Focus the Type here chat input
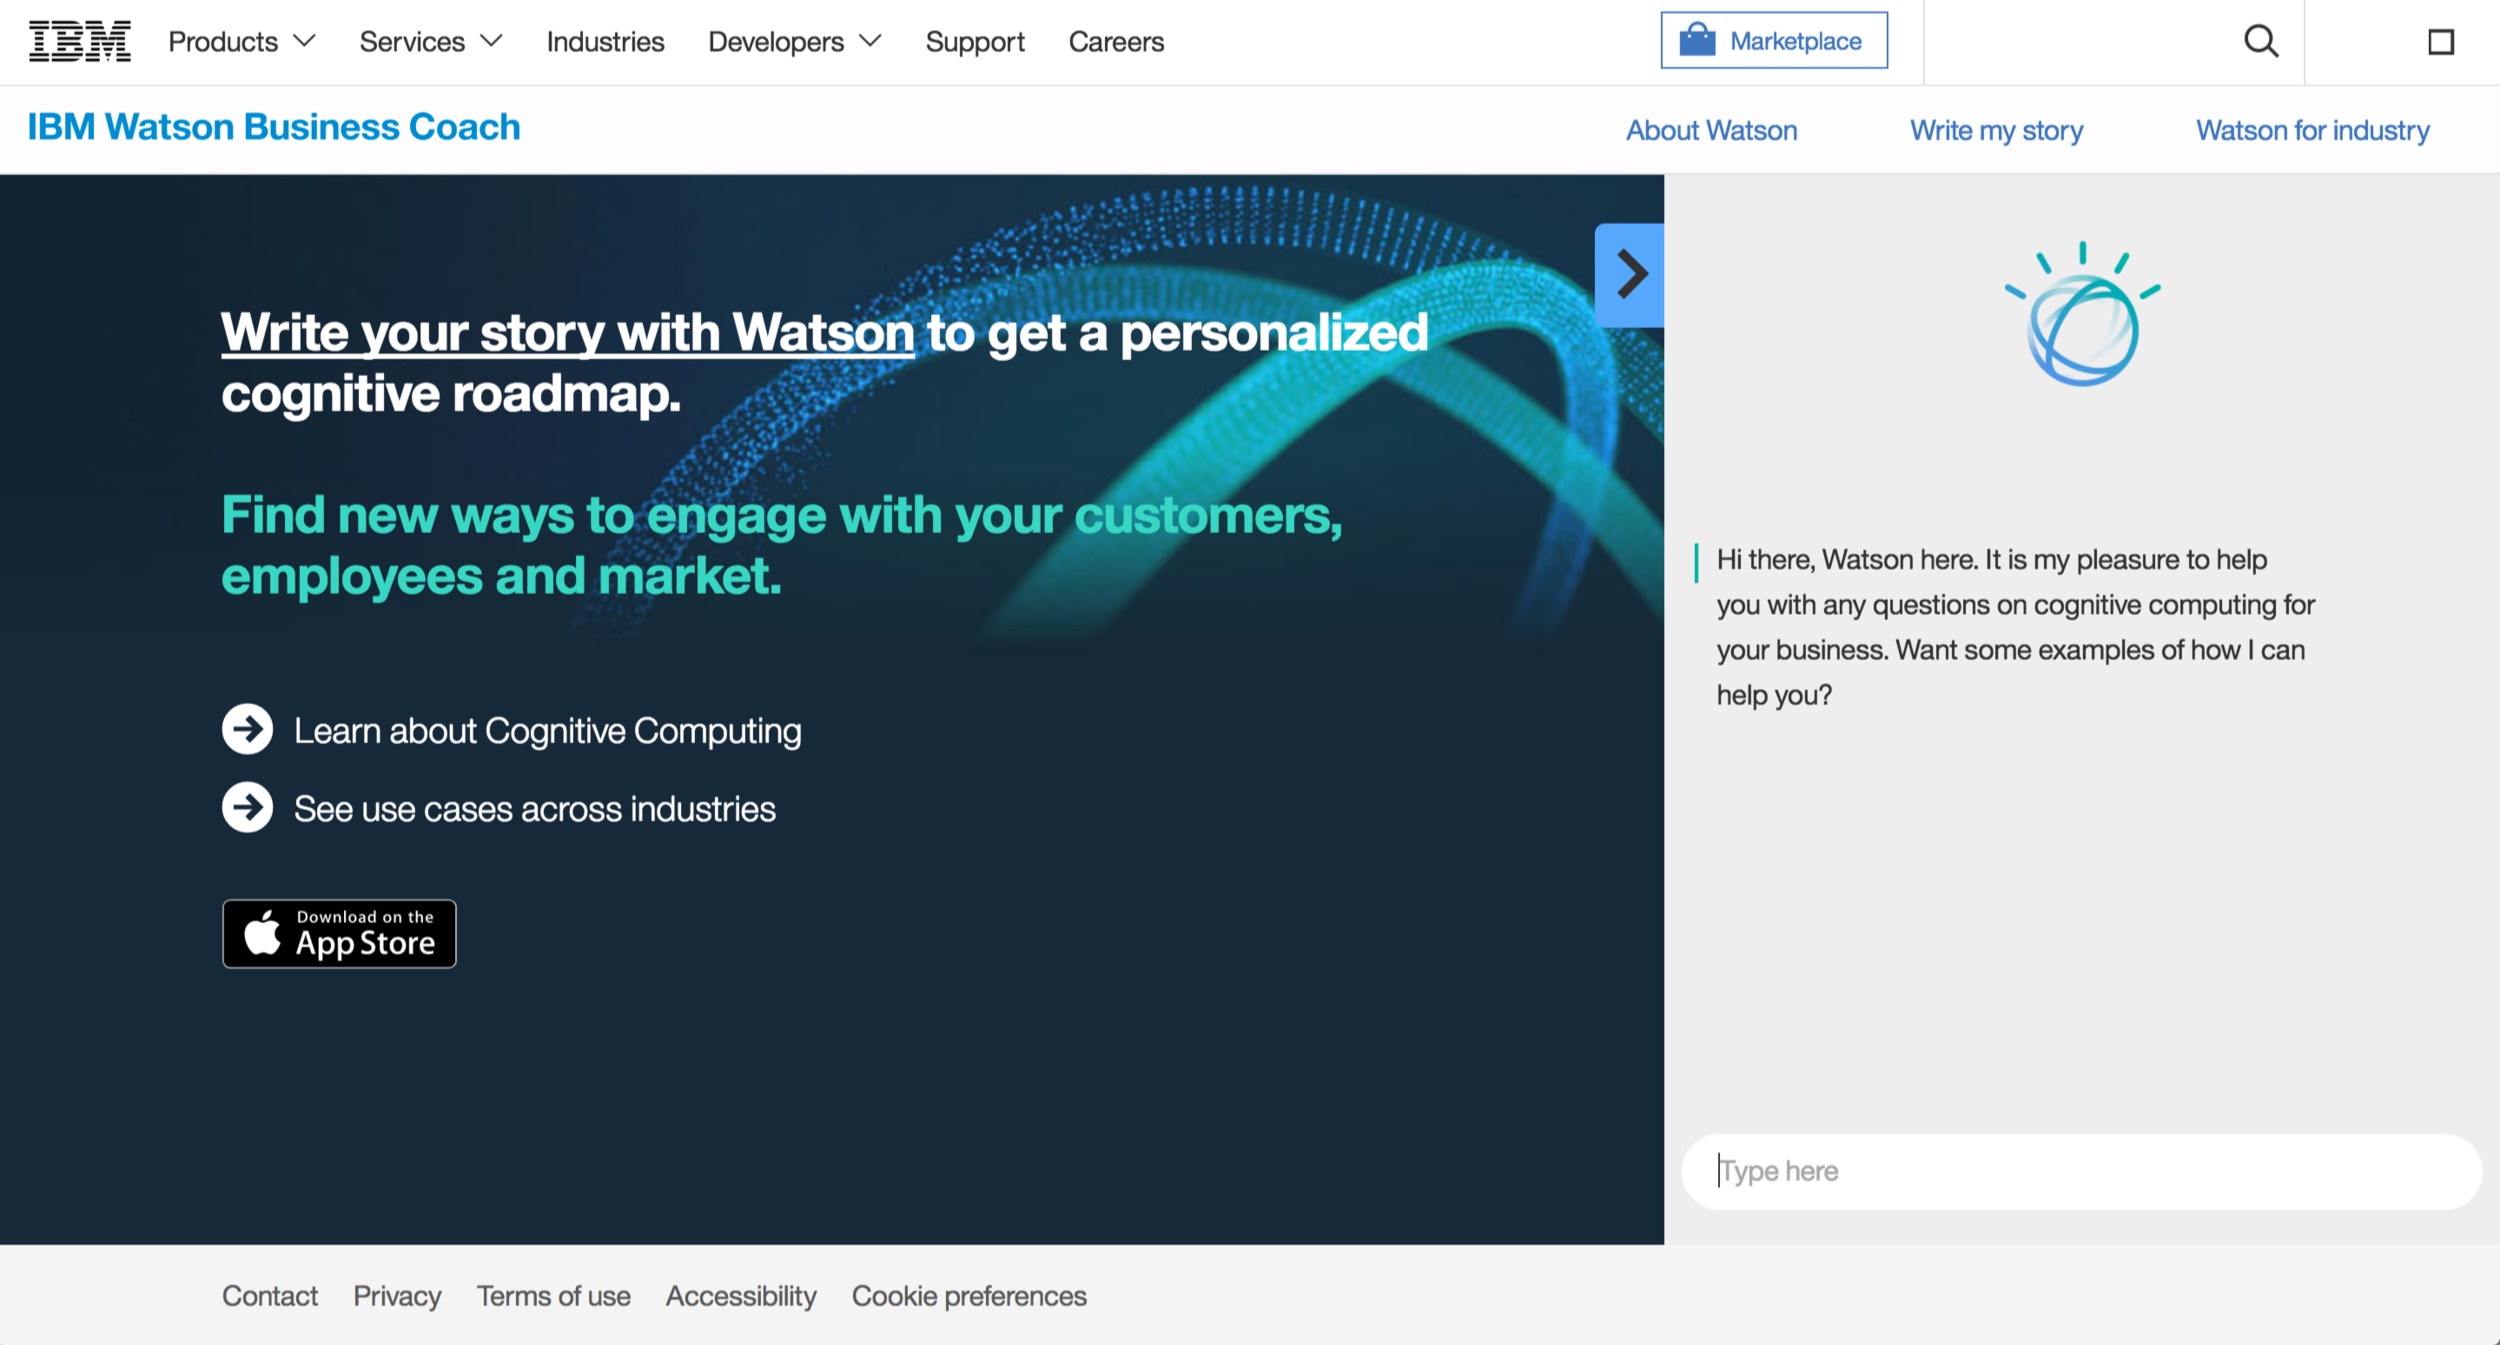Image resolution: width=2500 pixels, height=1345 pixels. (2082, 1171)
